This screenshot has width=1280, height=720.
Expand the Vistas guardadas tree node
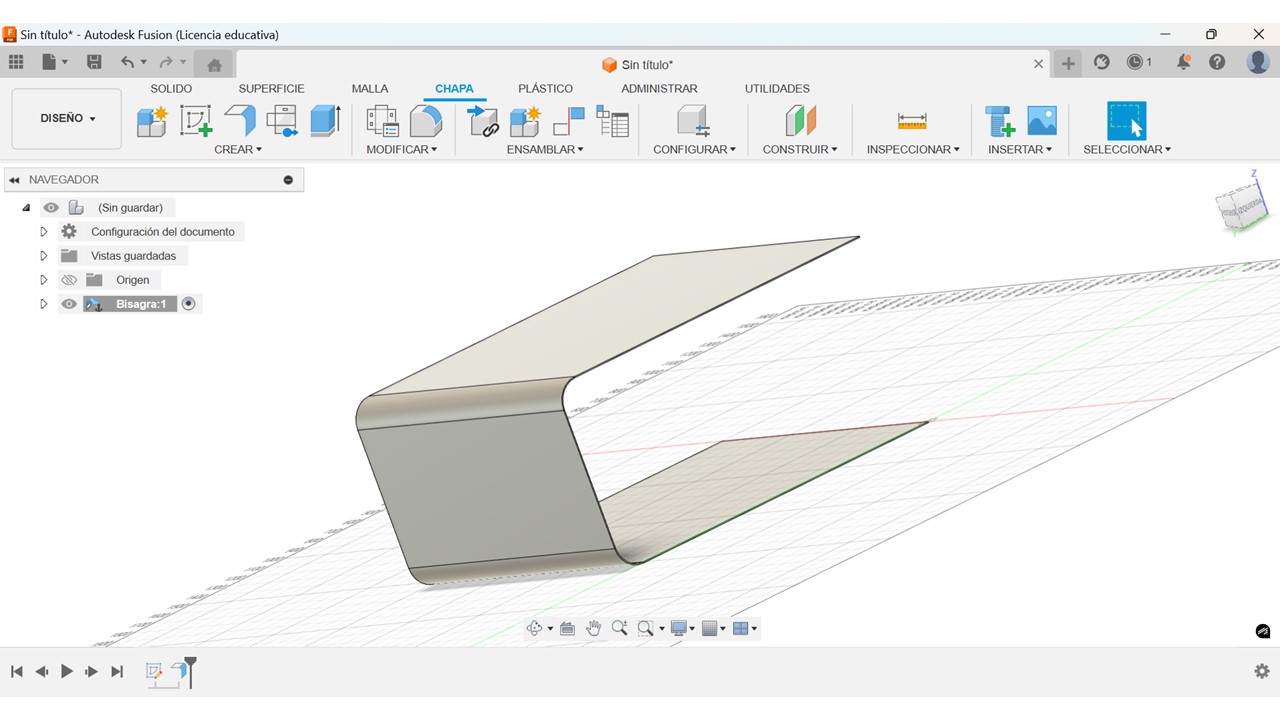click(44, 256)
